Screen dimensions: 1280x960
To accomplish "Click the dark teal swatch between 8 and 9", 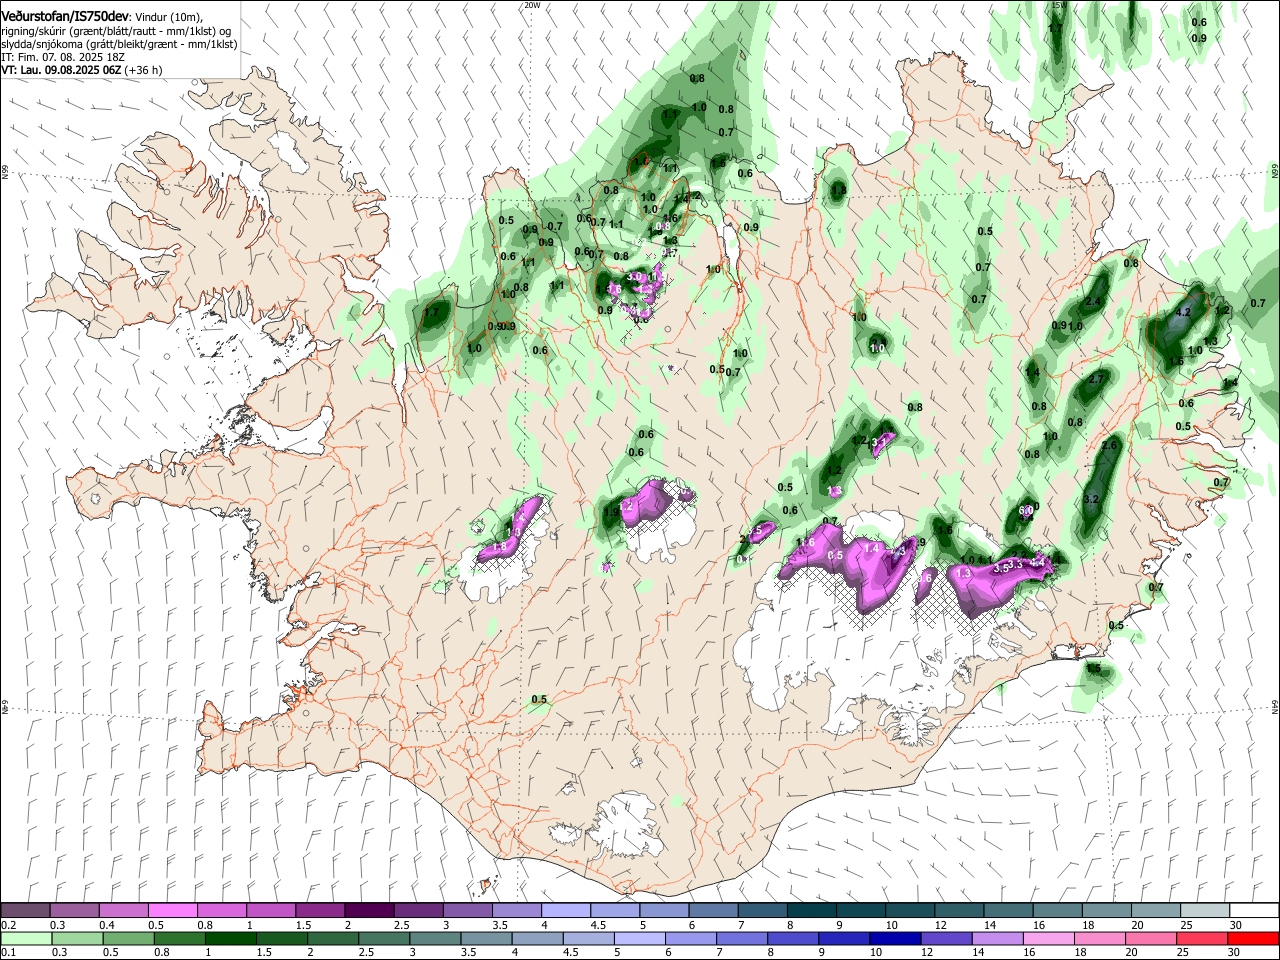I will 811,910.
